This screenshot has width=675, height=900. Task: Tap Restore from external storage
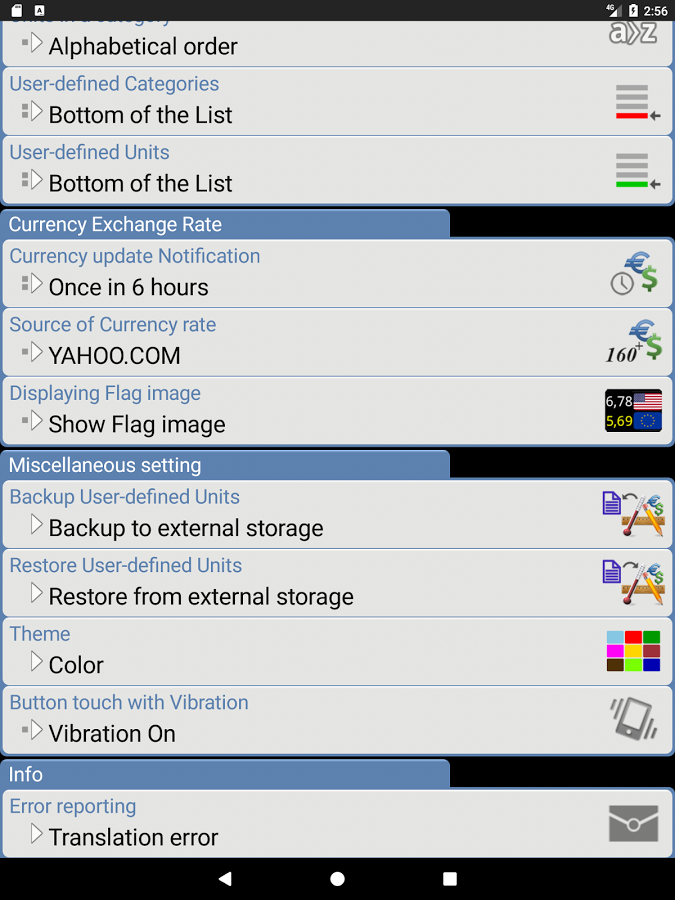click(201, 597)
